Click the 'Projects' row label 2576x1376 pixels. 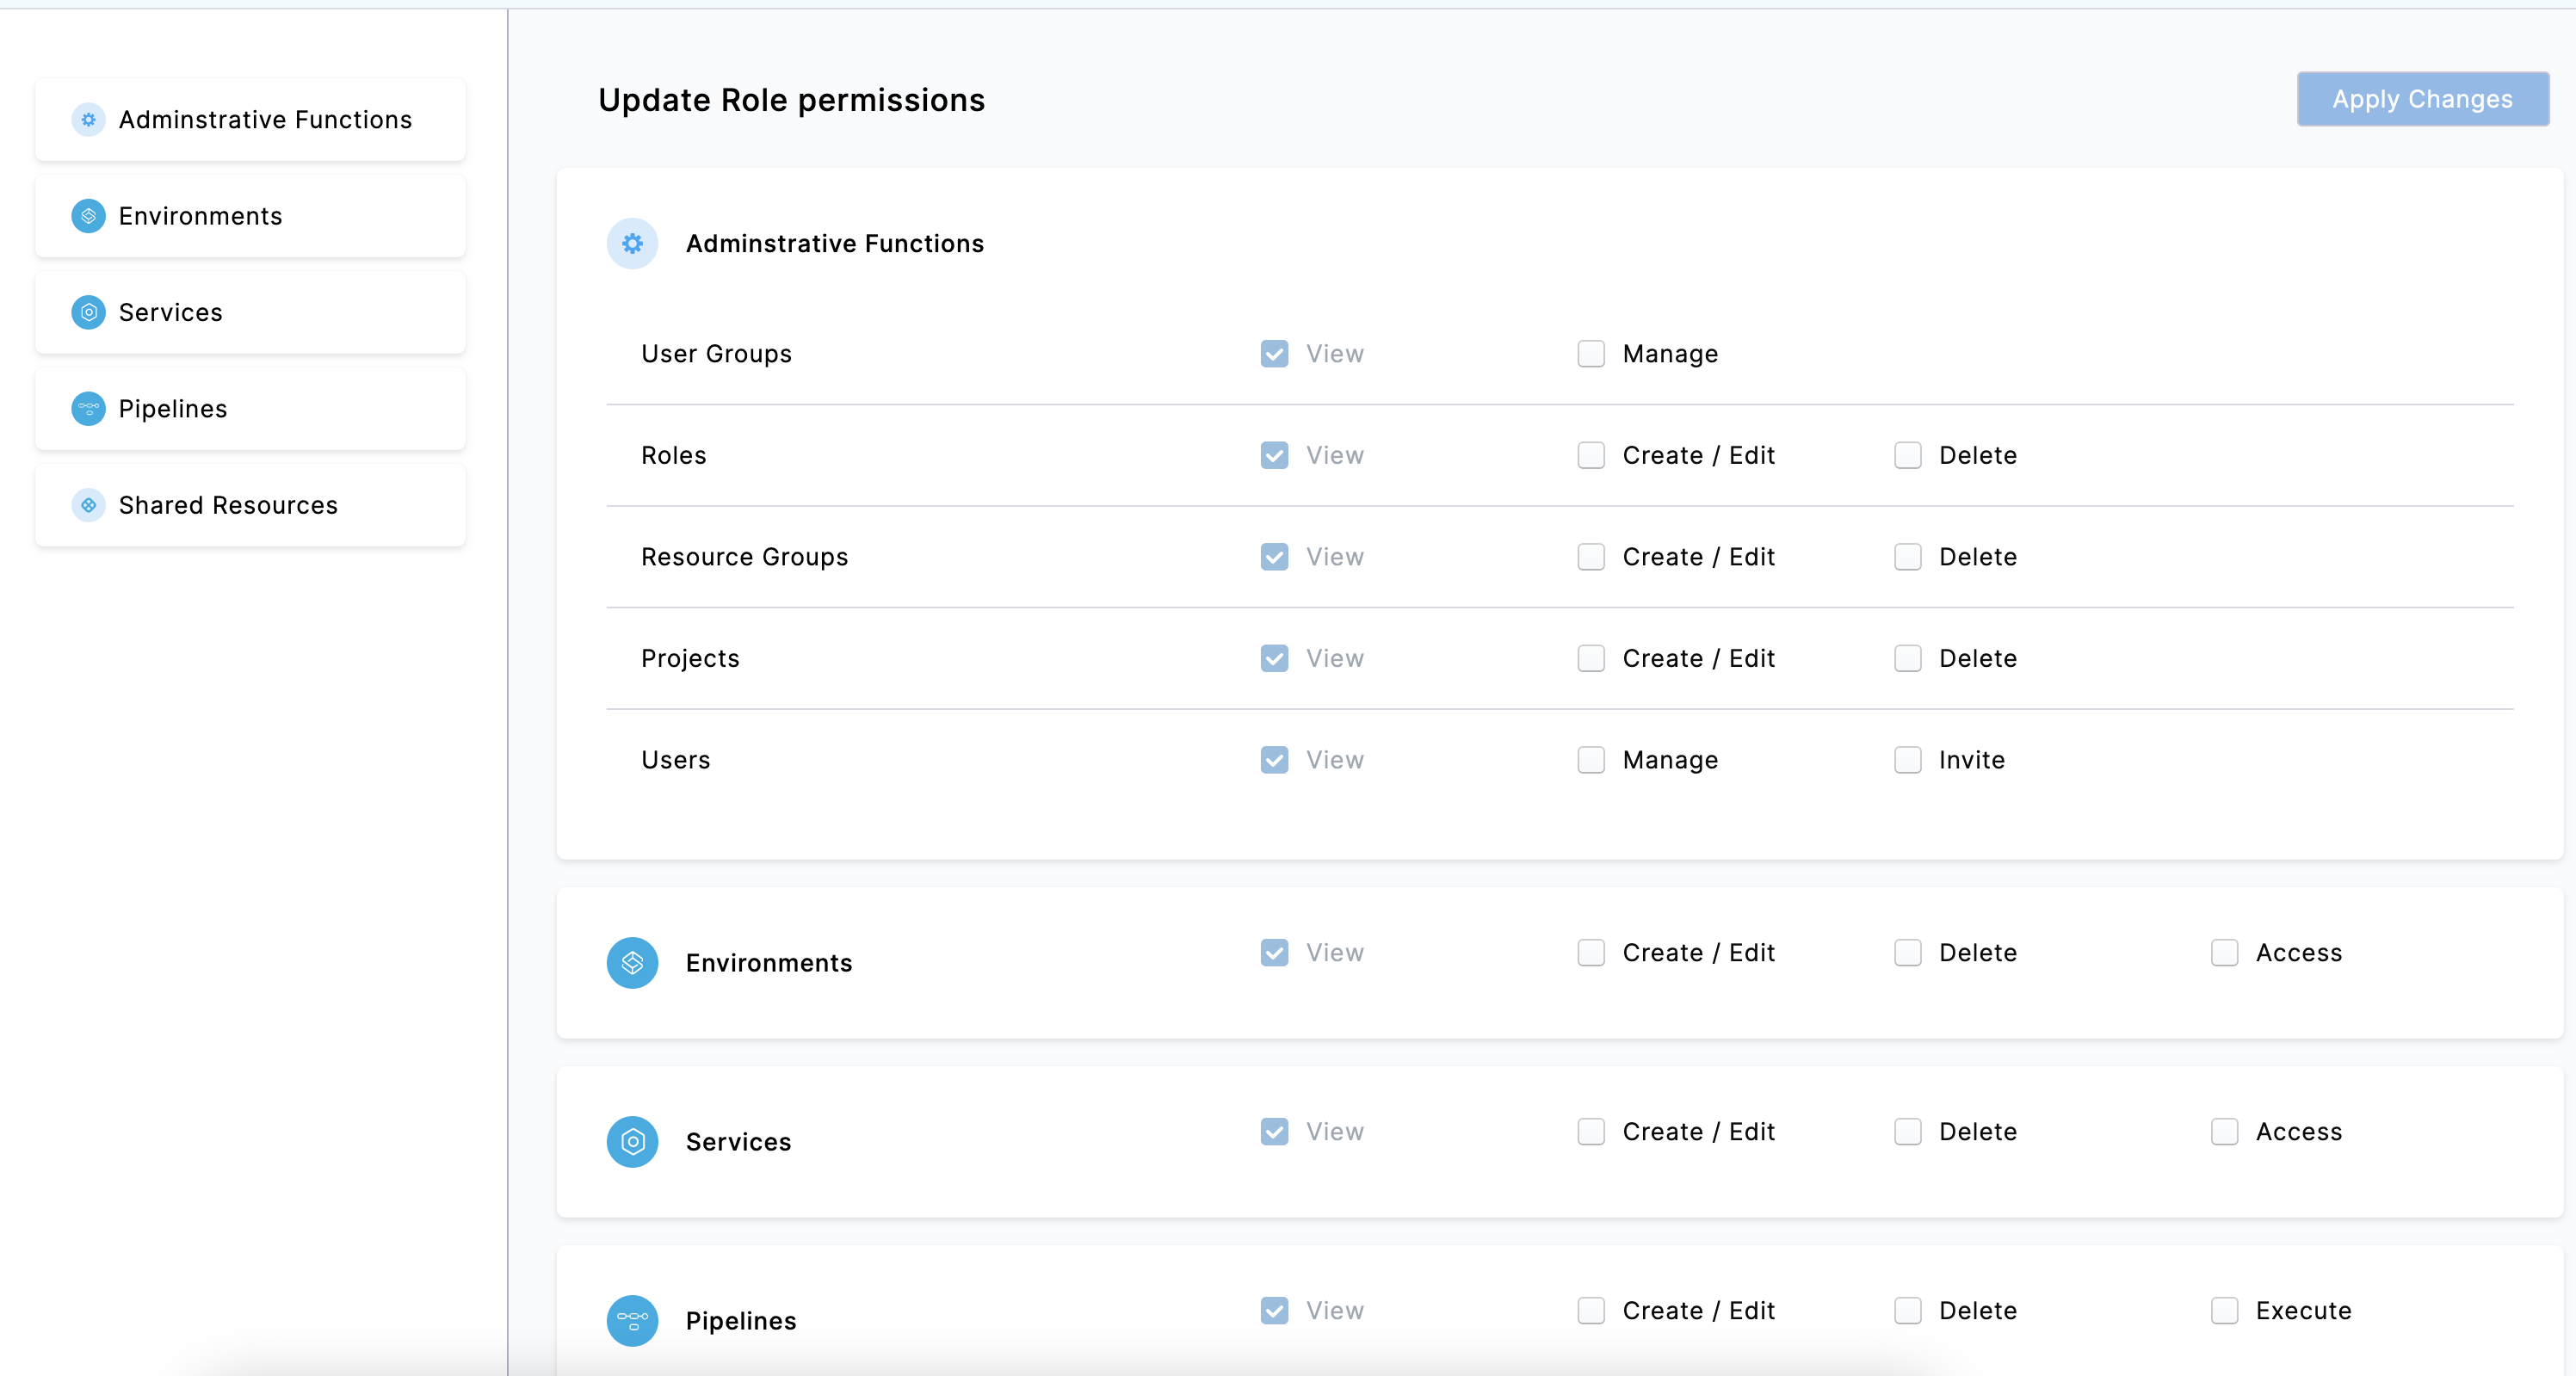tap(690, 658)
